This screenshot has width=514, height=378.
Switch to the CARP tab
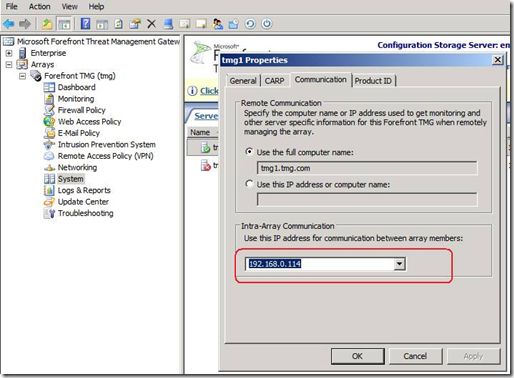point(275,81)
